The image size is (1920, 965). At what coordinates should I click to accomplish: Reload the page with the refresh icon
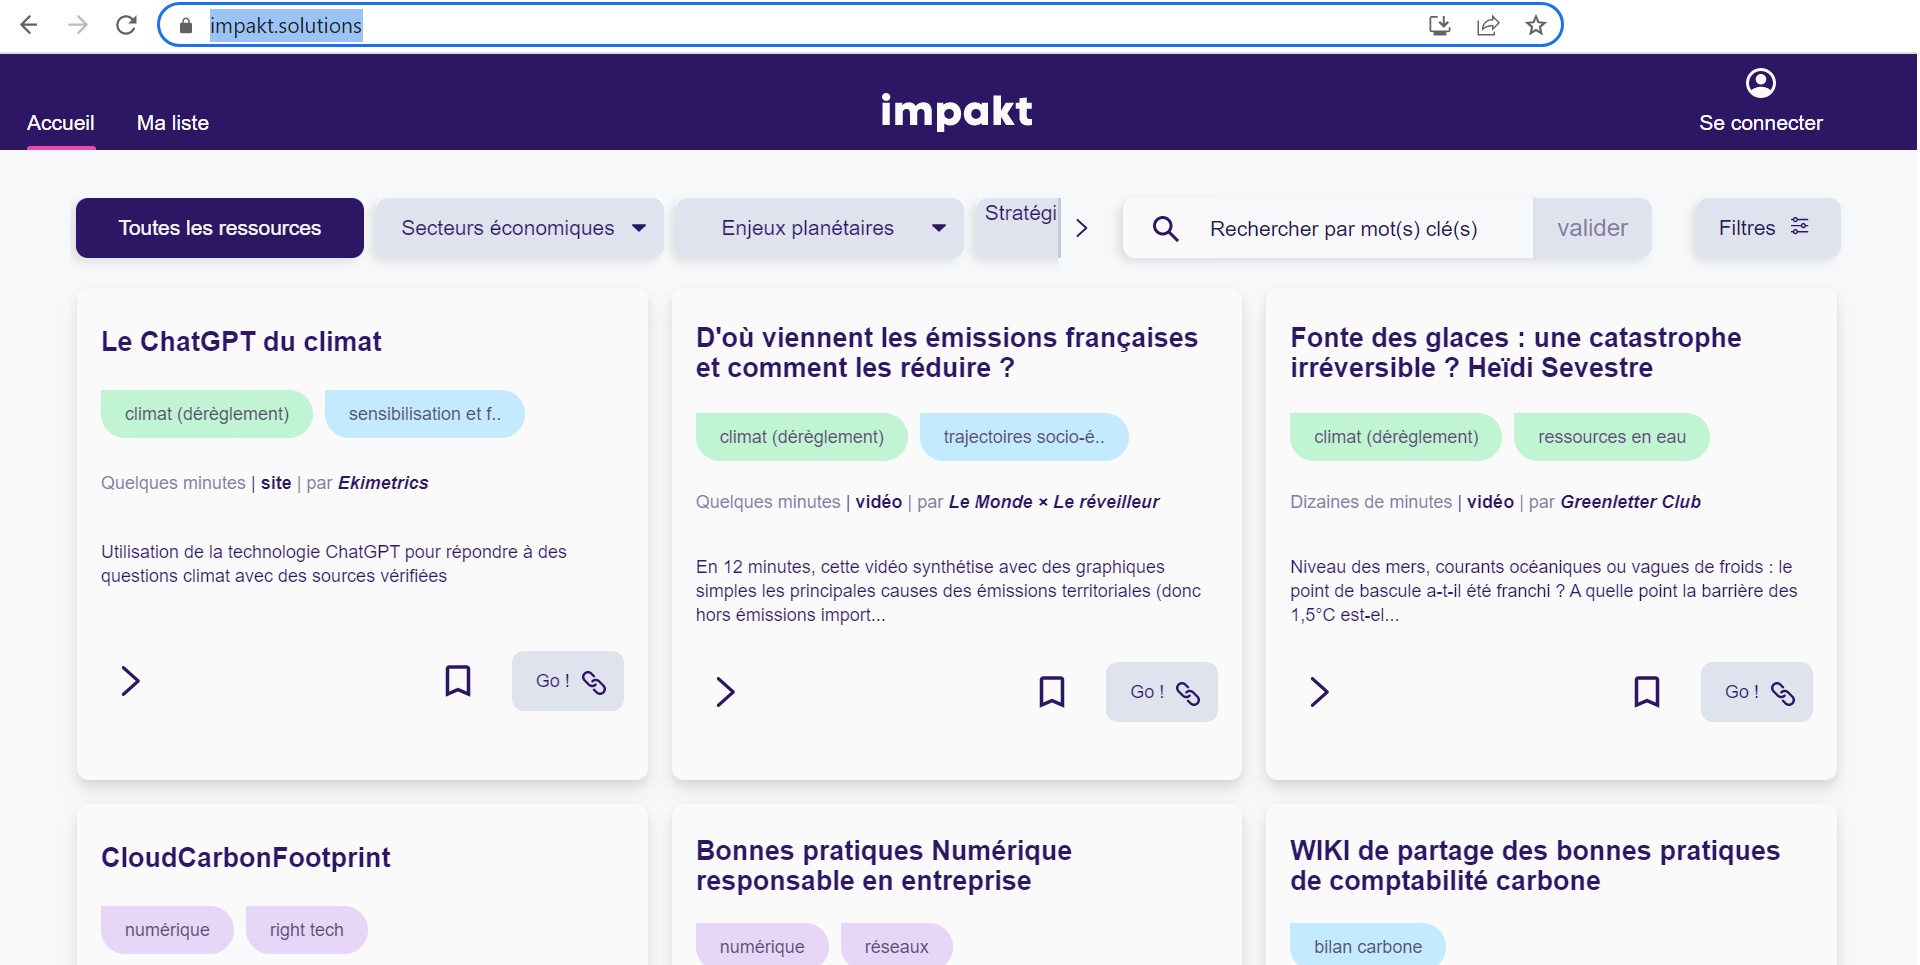[126, 25]
